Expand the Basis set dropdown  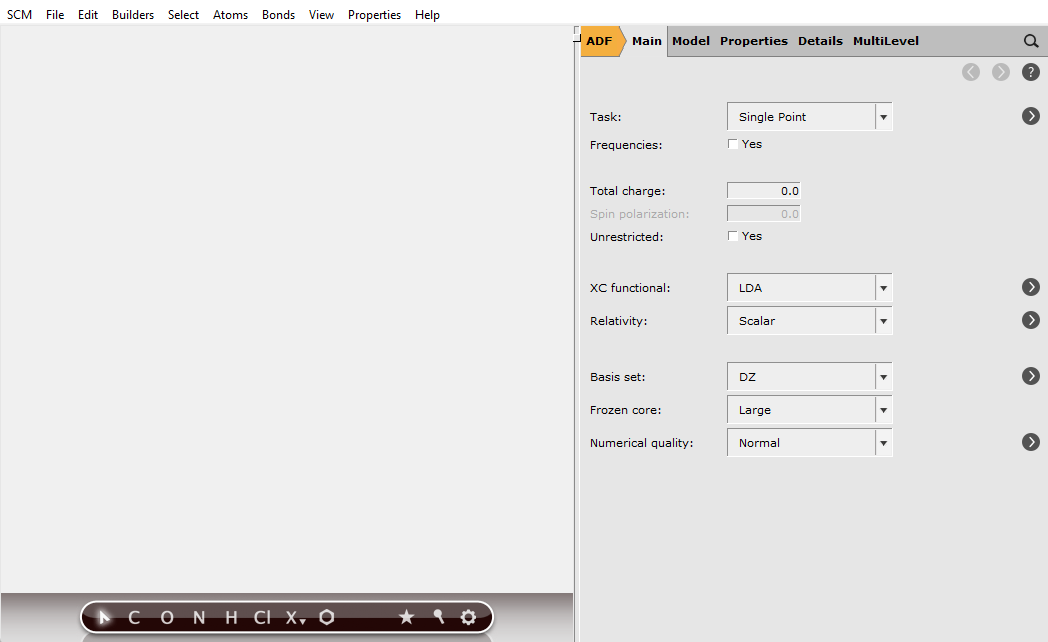click(882, 376)
